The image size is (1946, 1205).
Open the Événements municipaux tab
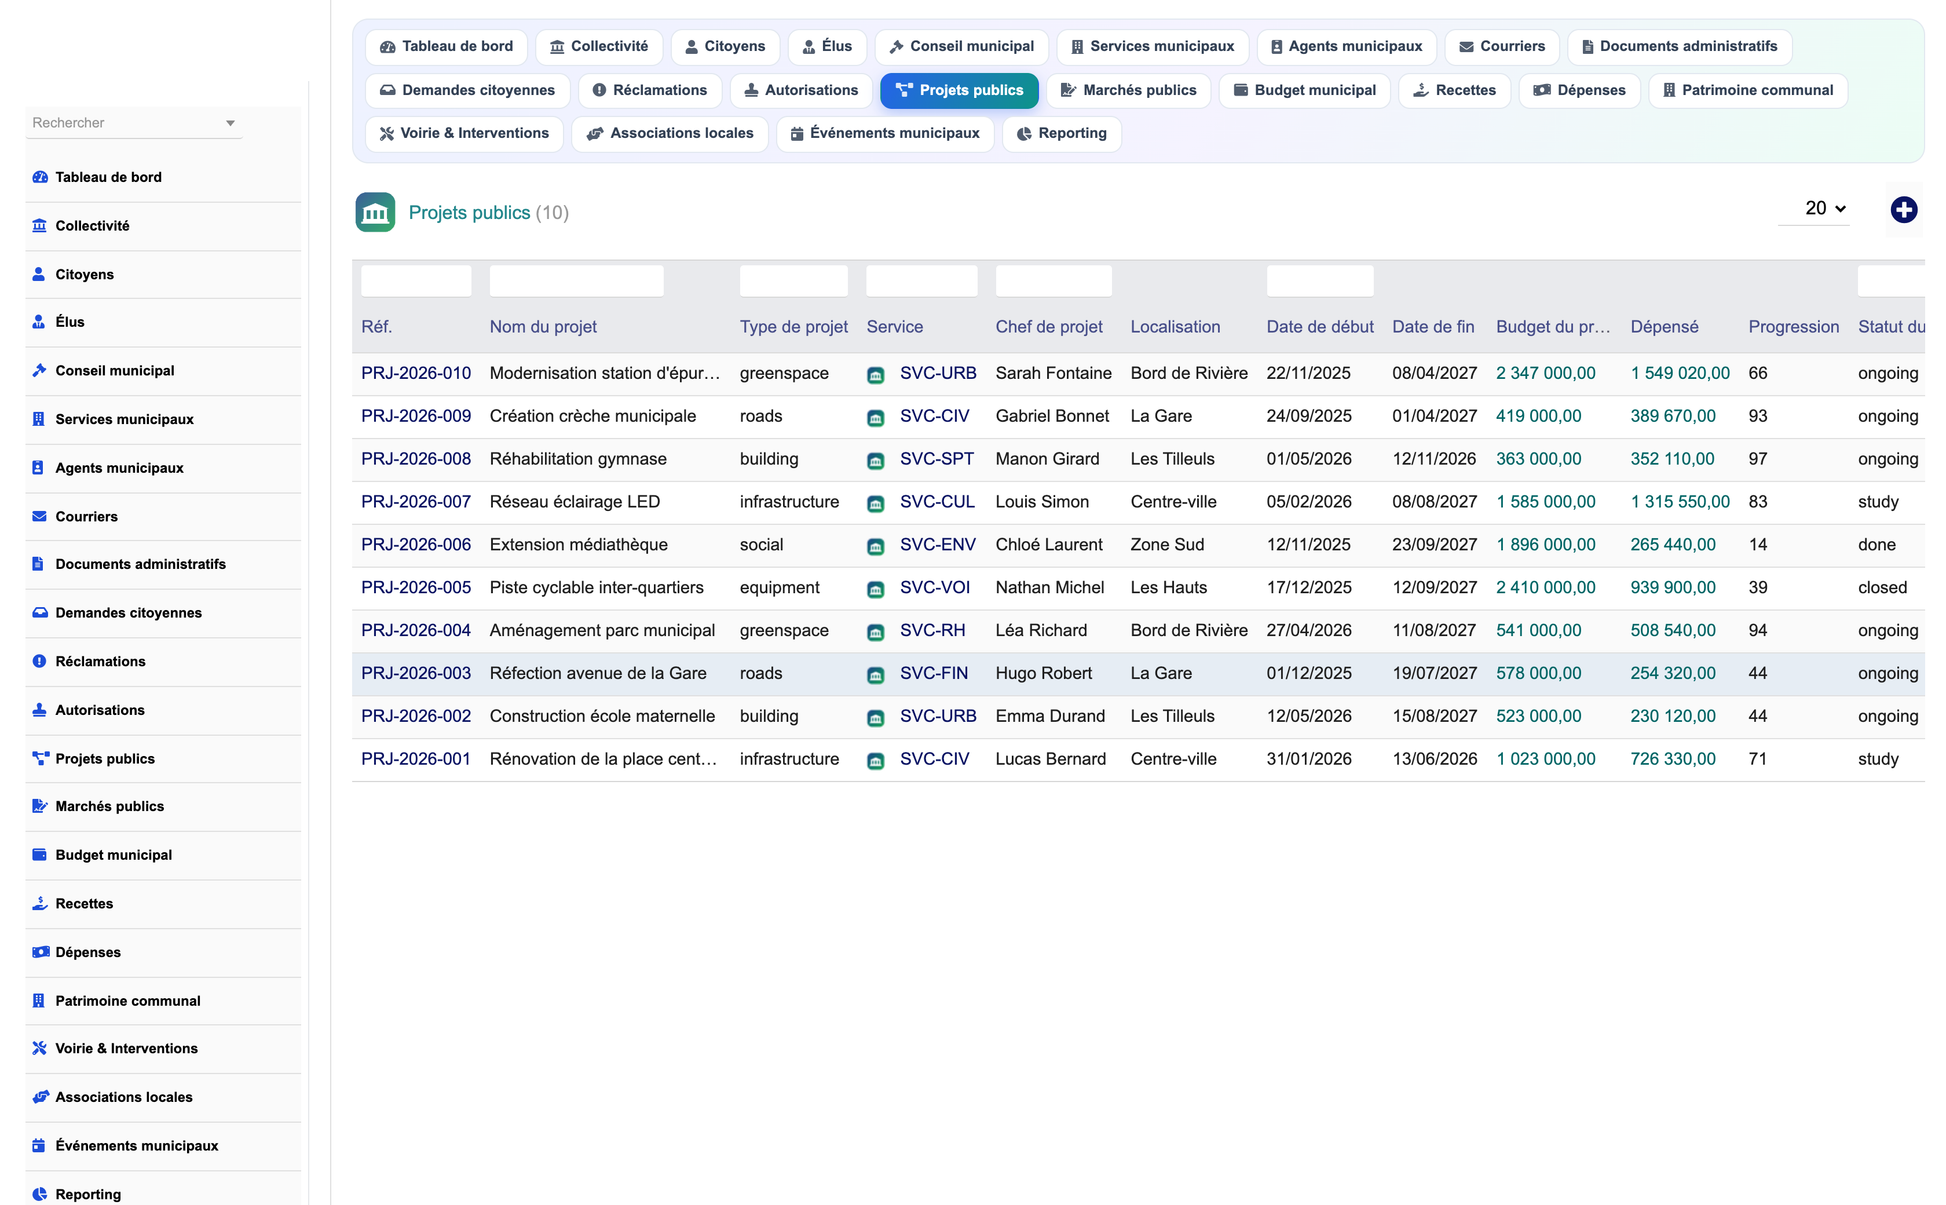coord(884,133)
